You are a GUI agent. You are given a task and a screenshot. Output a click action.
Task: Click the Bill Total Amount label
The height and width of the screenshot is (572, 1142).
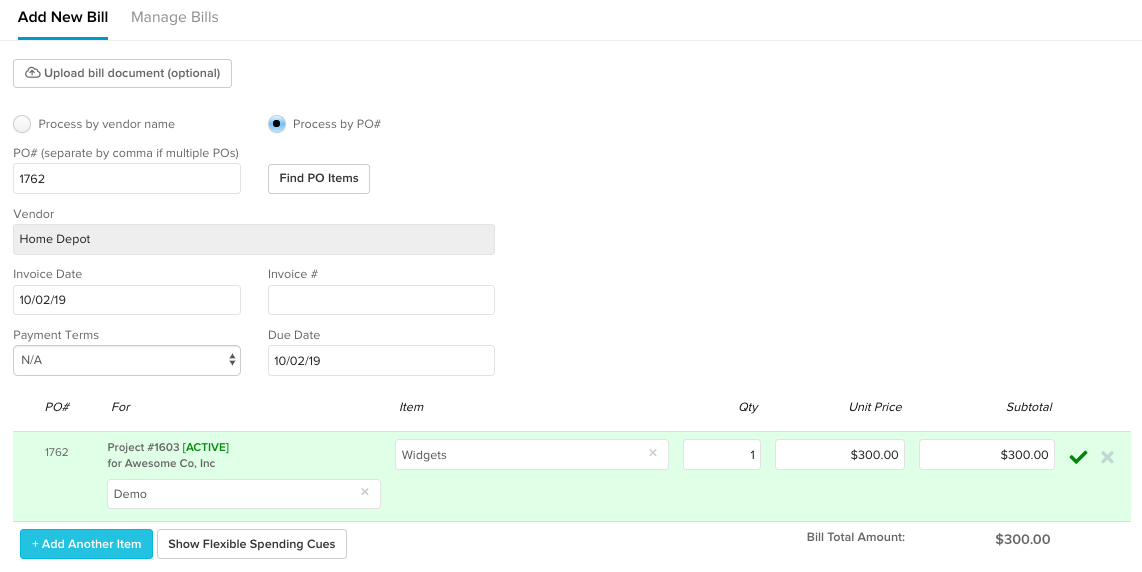856,538
